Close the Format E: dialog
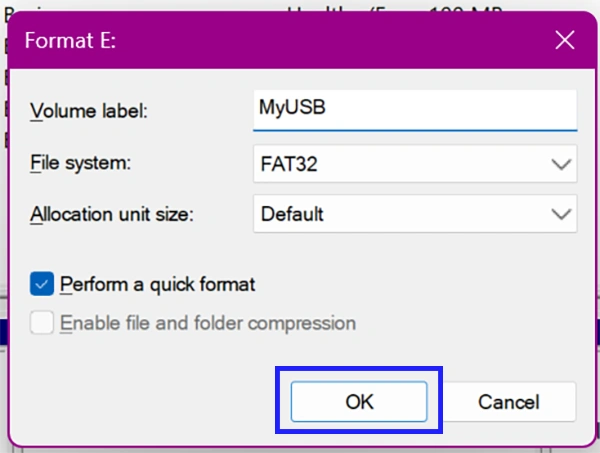The width and height of the screenshot is (600, 453). (x=565, y=40)
